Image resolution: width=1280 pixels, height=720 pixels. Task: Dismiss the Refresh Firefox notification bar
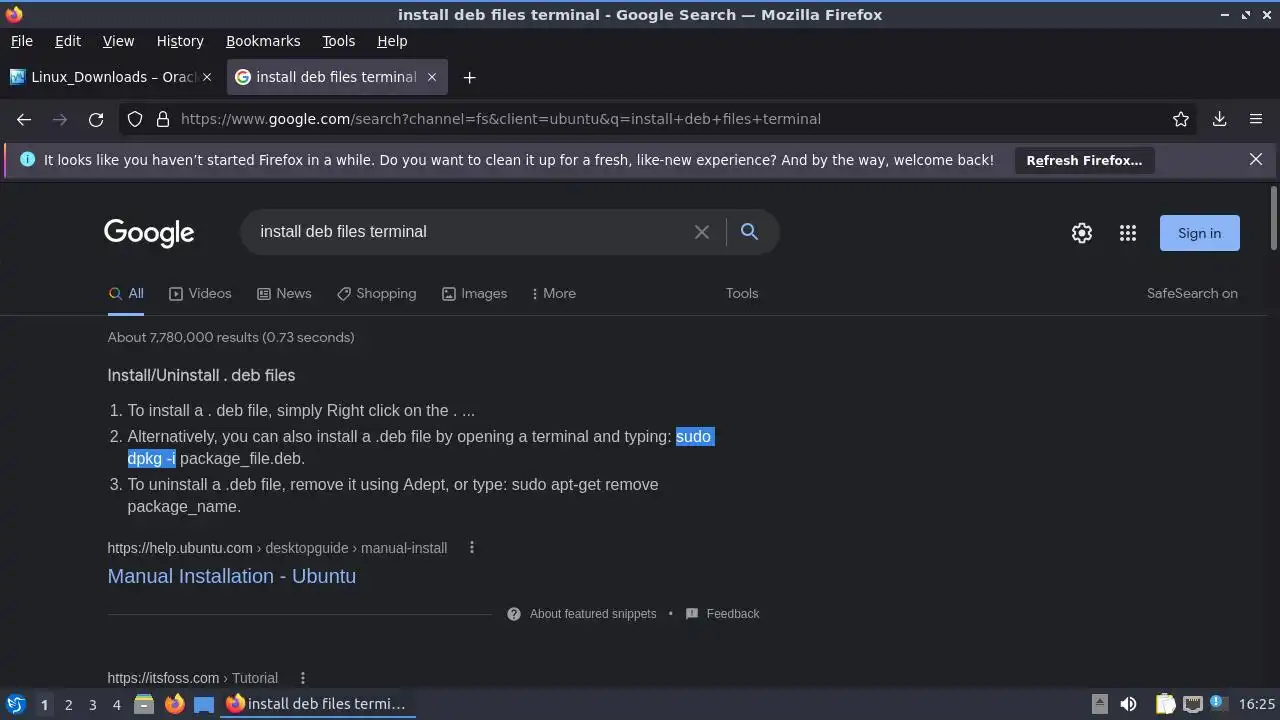click(1256, 159)
